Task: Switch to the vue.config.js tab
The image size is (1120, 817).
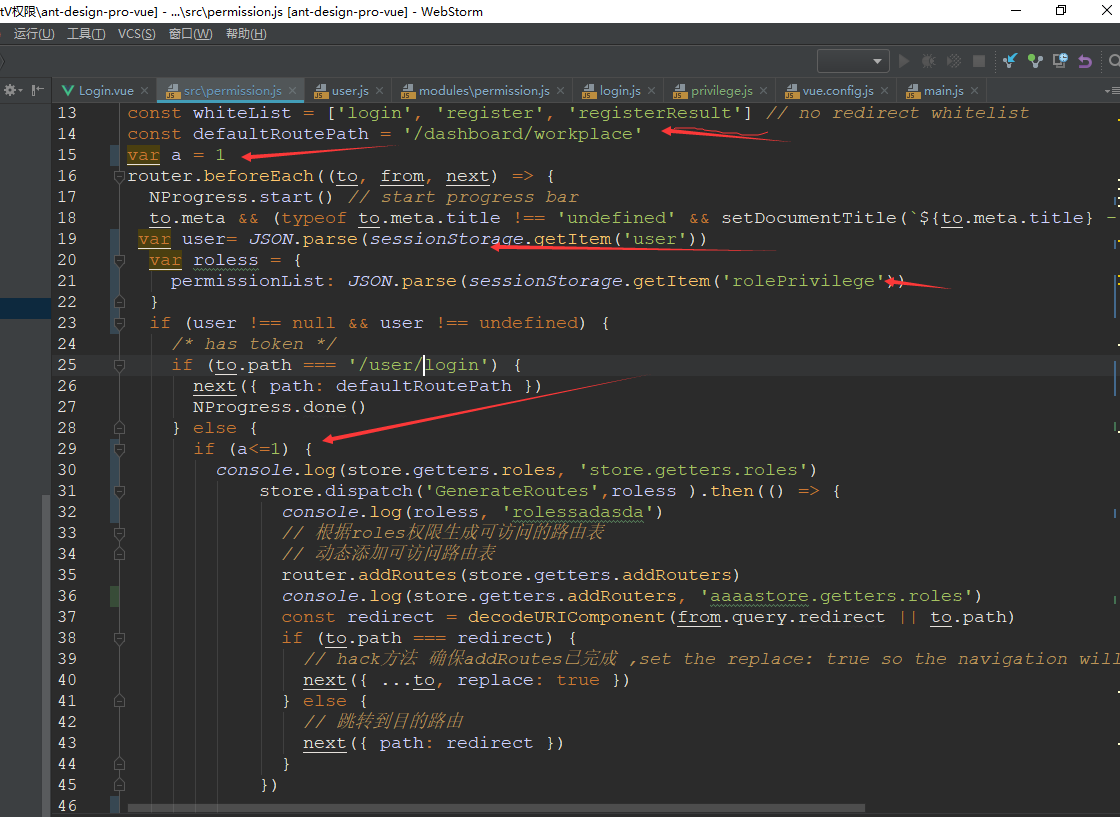Action: [837, 91]
